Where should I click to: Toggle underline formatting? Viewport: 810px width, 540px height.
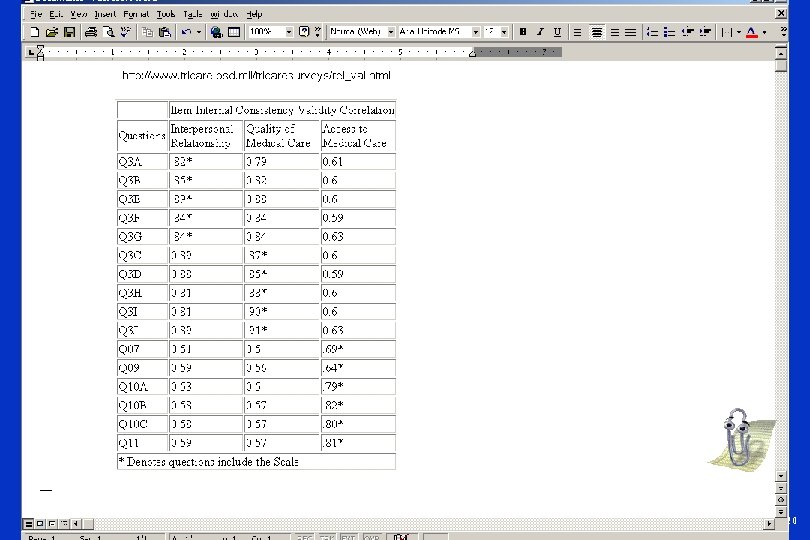pyautogui.click(x=557, y=32)
